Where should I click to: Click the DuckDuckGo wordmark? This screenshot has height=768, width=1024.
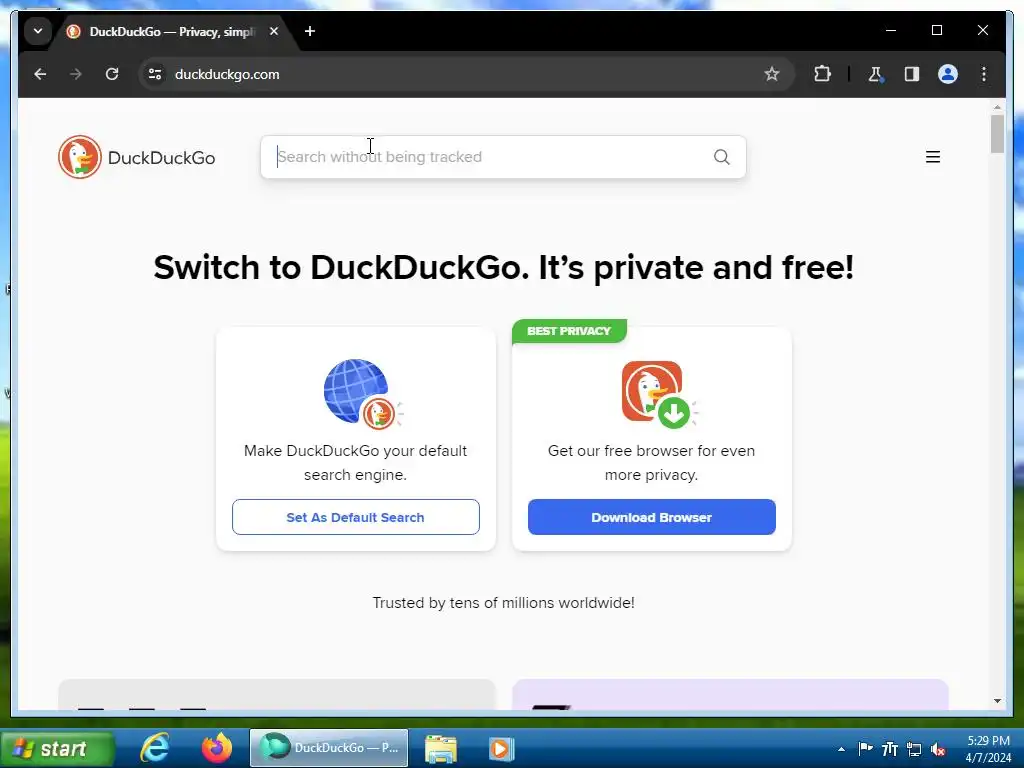click(161, 158)
